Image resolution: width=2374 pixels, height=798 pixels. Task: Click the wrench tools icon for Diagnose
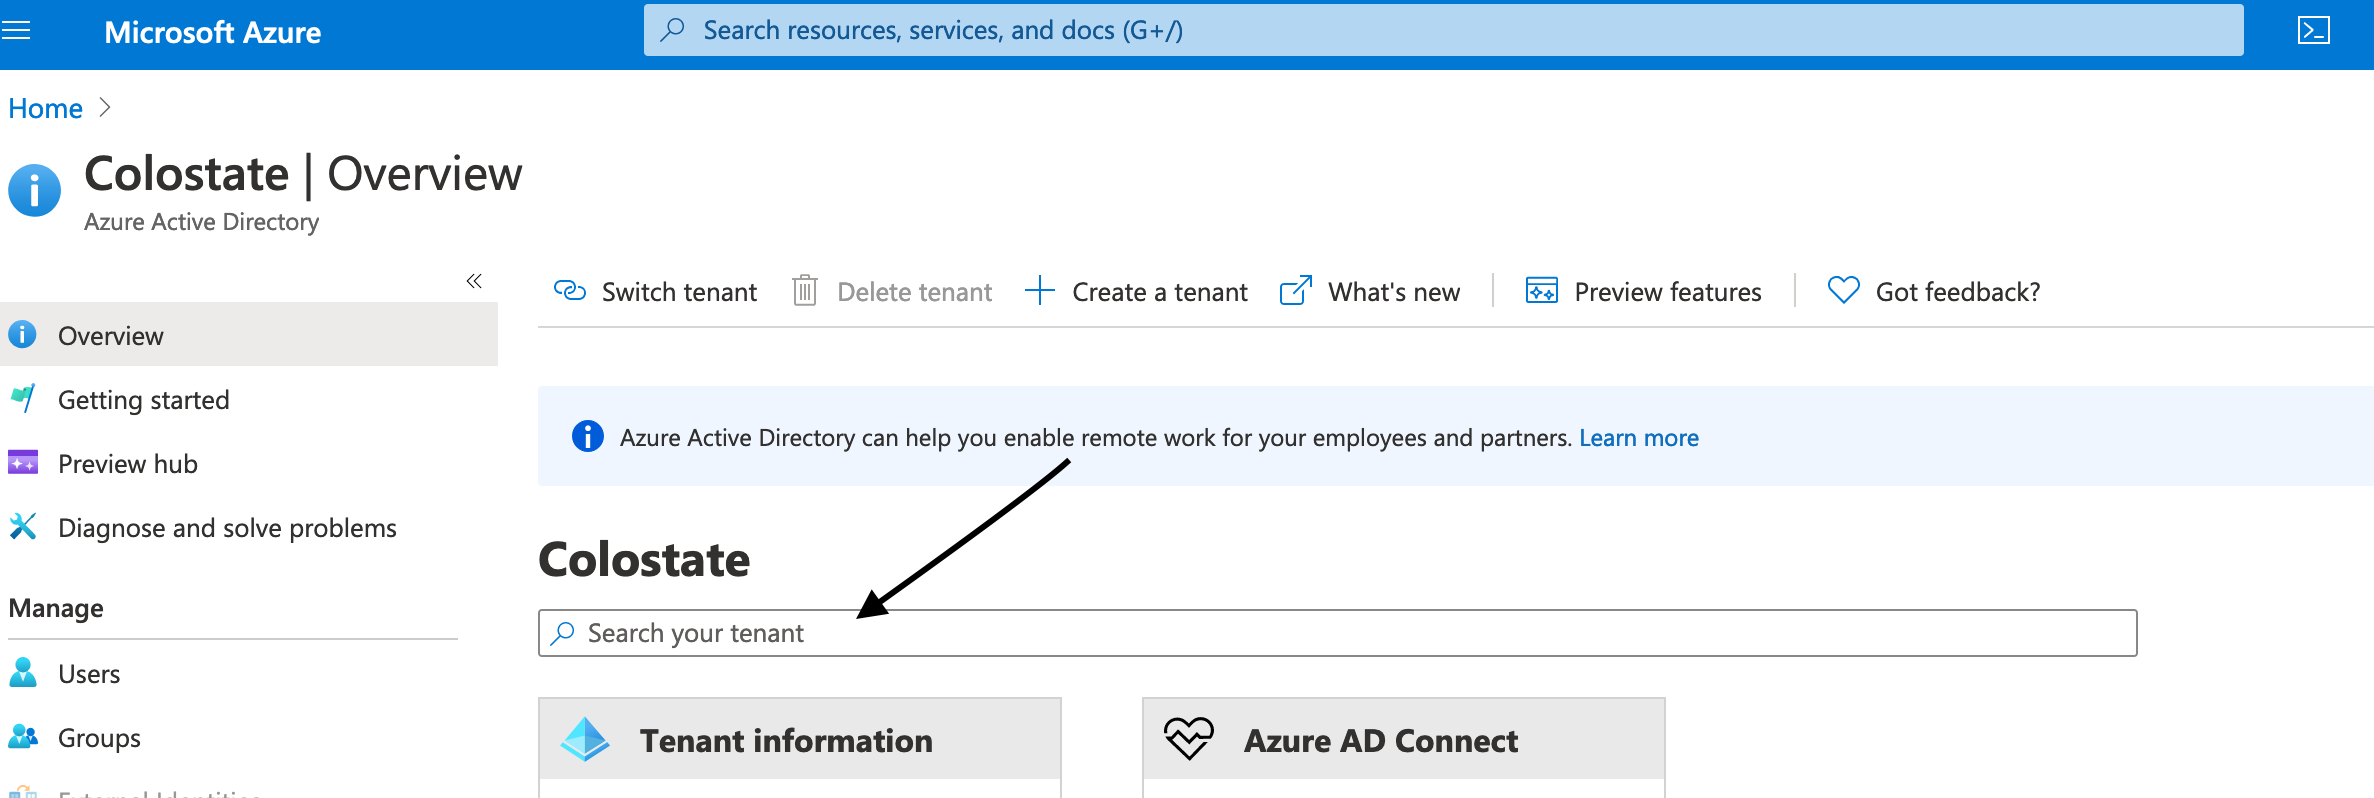pos(22,526)
